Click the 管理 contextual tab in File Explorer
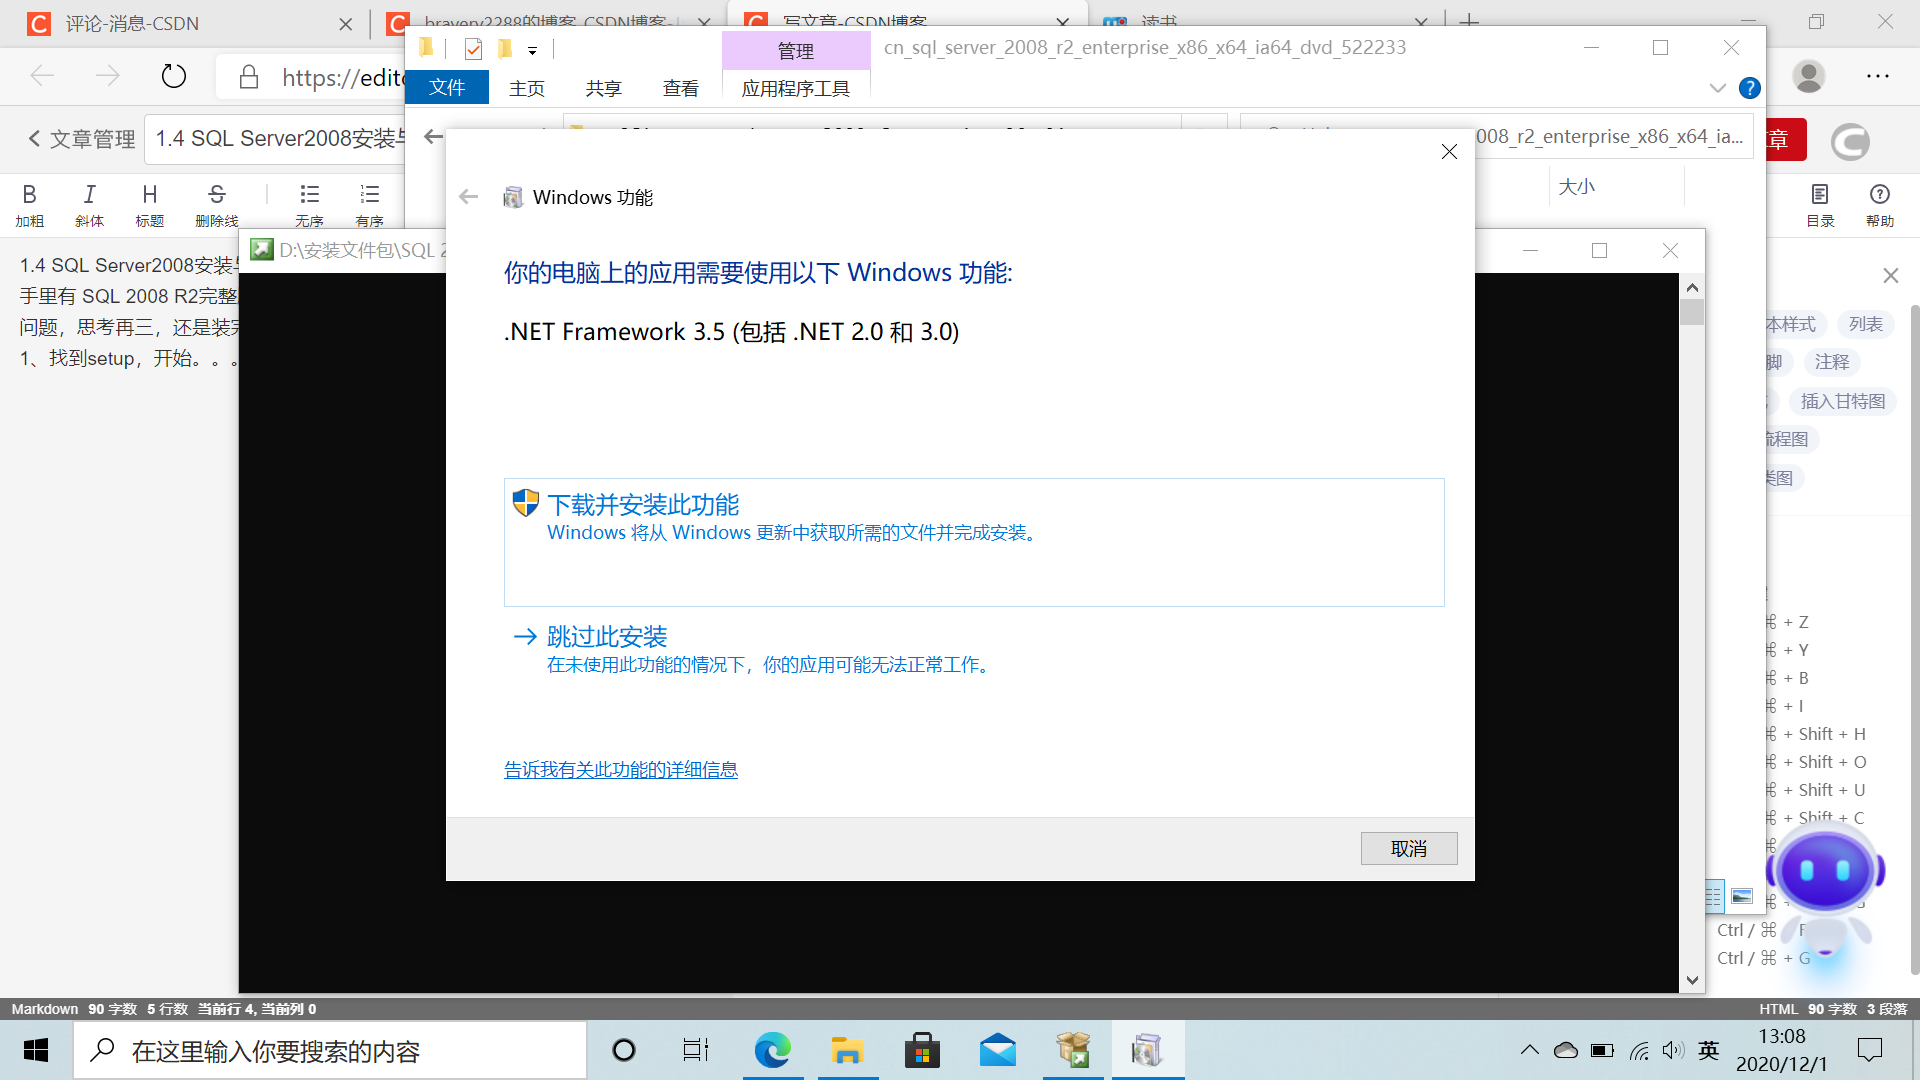Screen dimensions: 1920x1080 tap(796, 51)
